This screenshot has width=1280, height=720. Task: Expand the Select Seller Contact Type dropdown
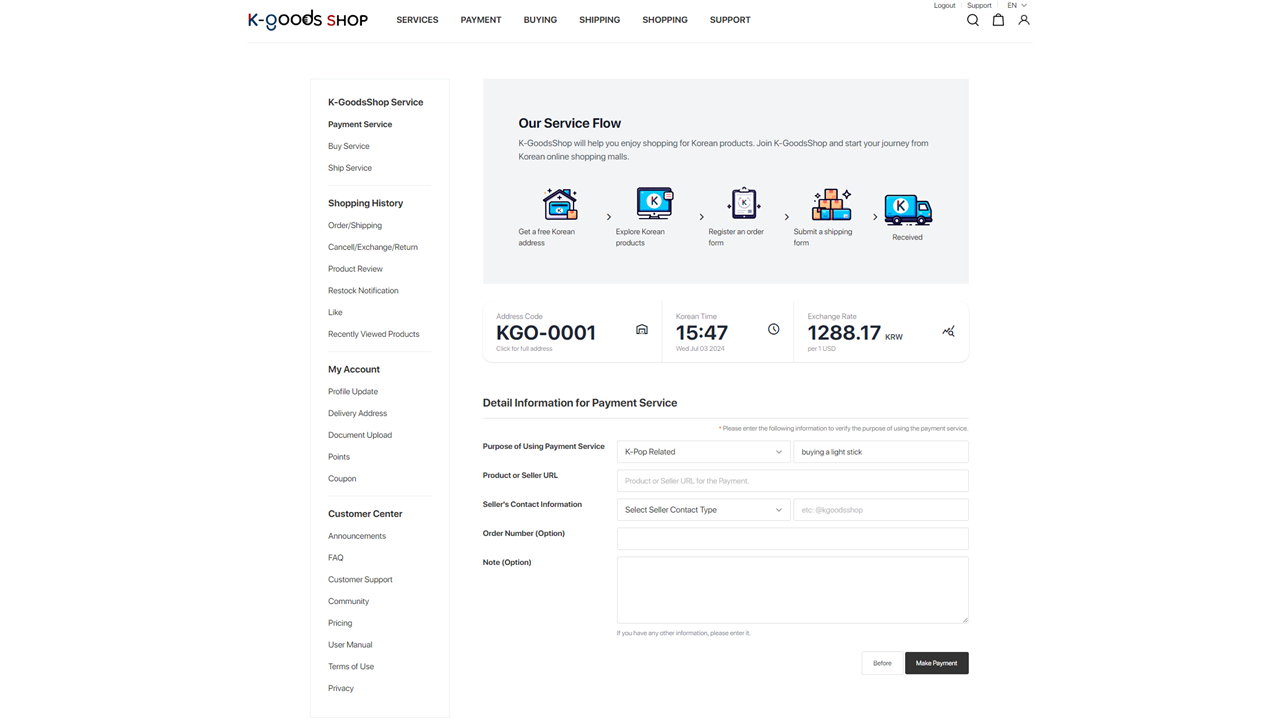click(x=703, y=510)
